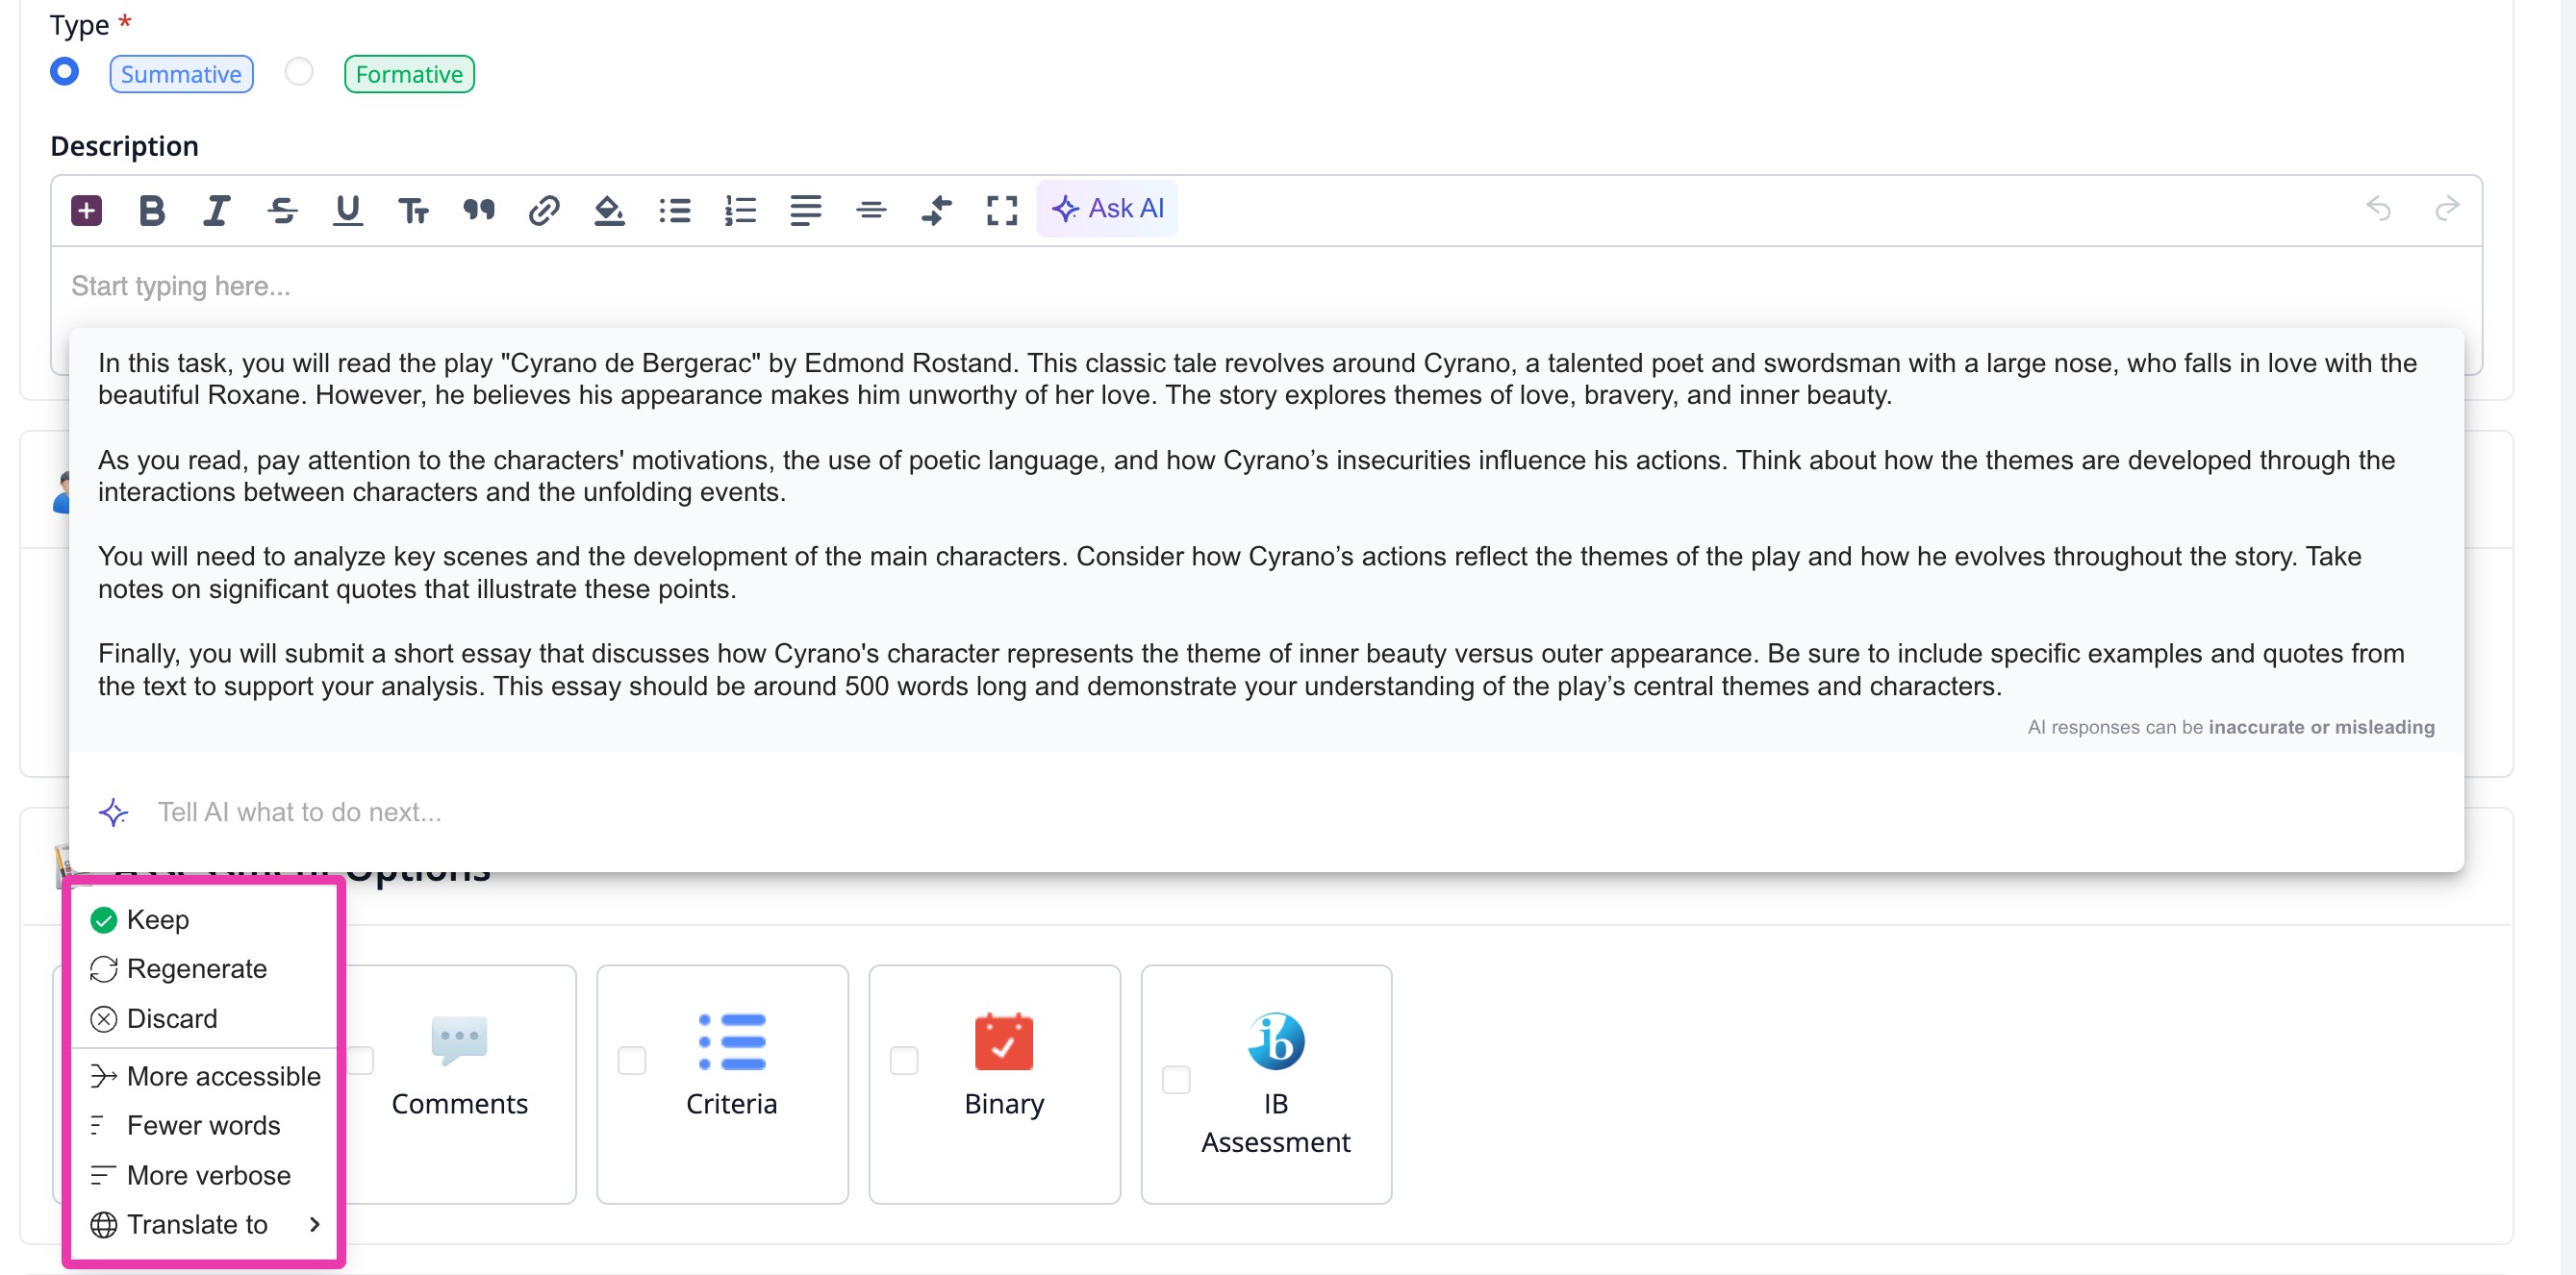2576x1275 pixels.
Task: Toggle bold formatting
Action: tap(152, 209)
